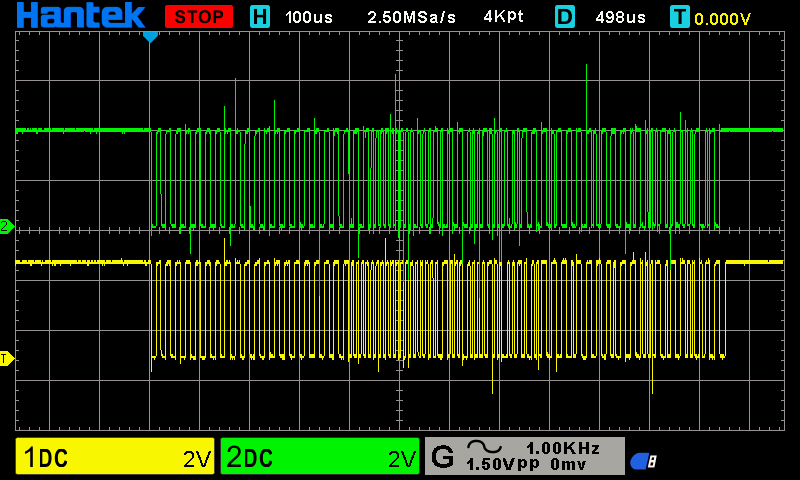Select the yellow channel 1 DC 2V box
Image resolution: width=800 pixels, height=480 pixels.
point(115,456)
